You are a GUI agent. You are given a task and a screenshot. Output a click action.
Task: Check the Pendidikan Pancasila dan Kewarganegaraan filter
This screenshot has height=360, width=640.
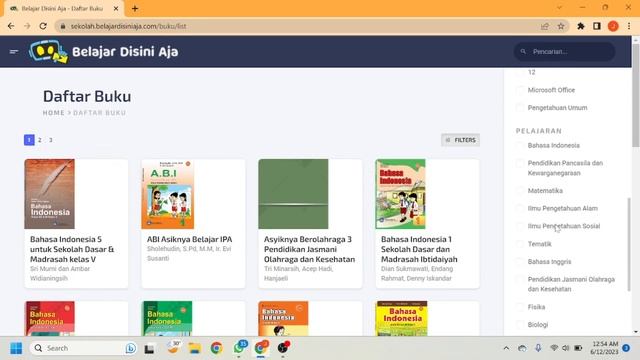click(520, 163)
